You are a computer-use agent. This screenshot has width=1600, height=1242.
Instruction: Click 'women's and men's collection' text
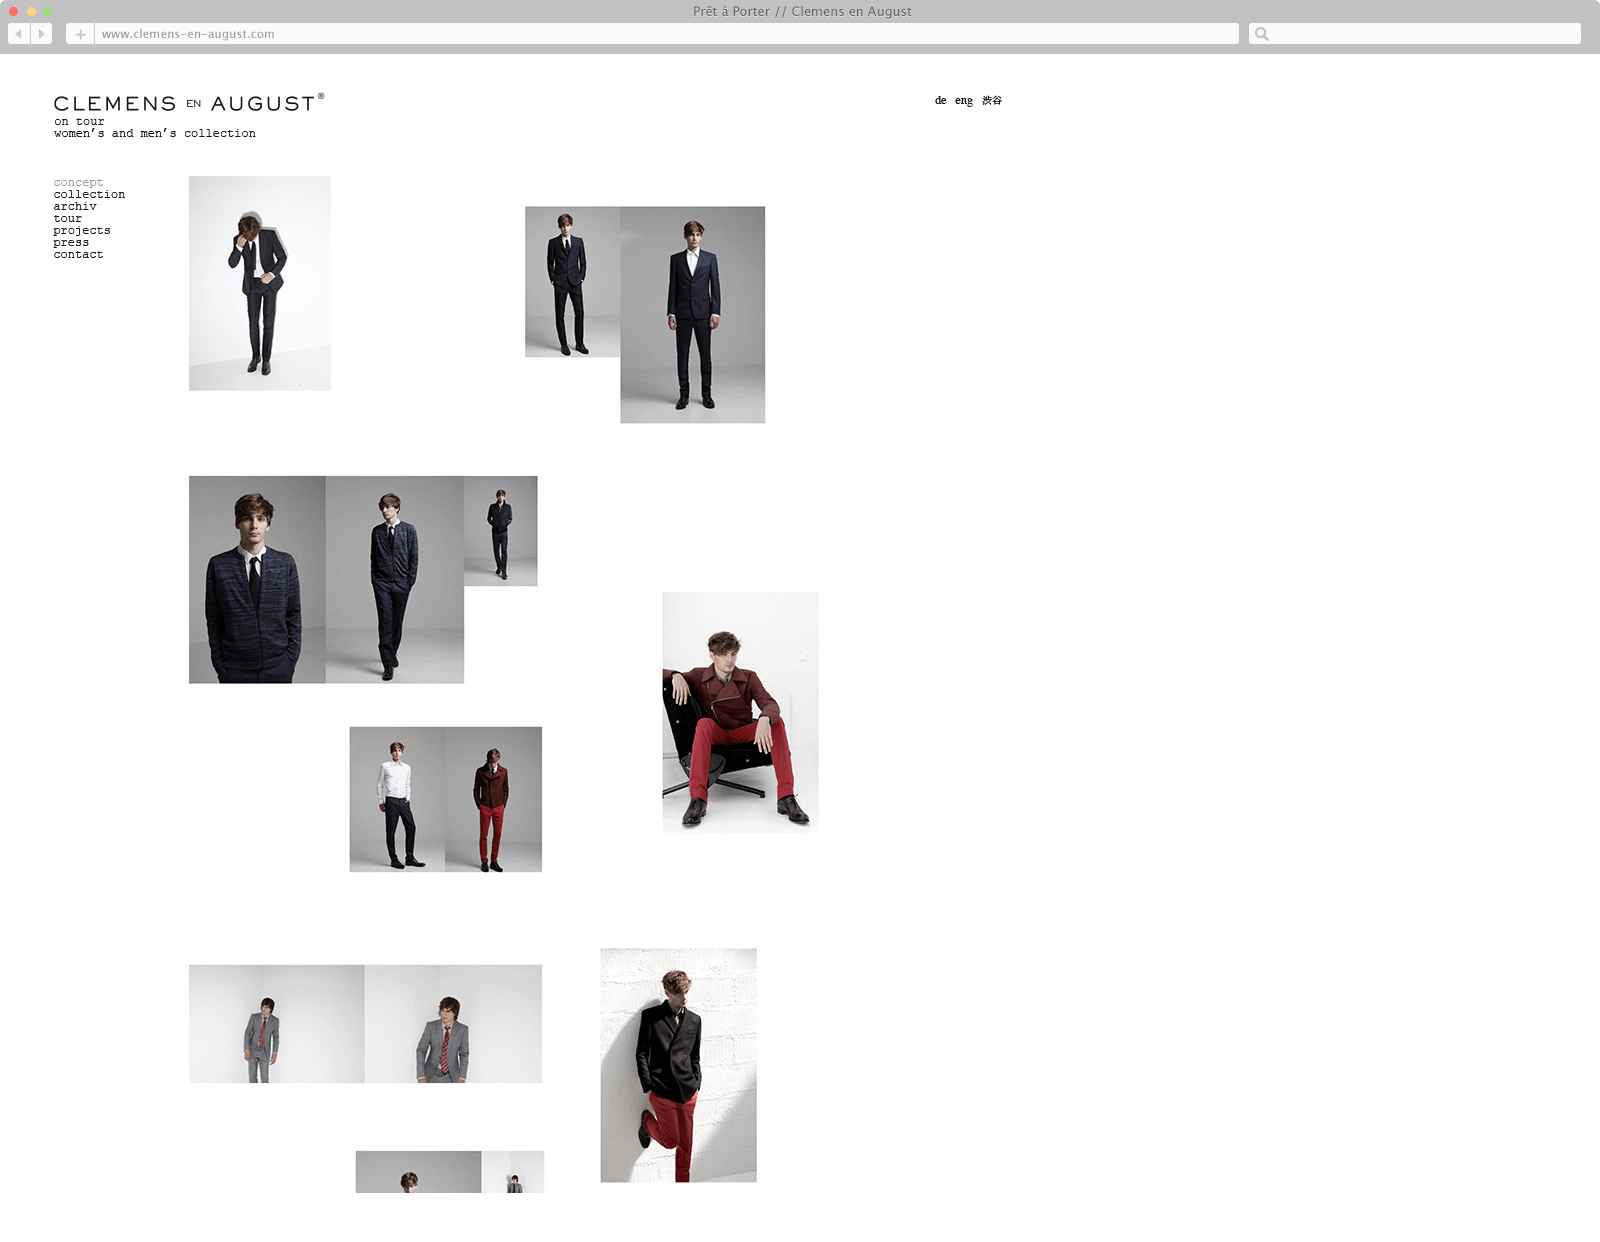pyautogui.click(x=155, y=133)
